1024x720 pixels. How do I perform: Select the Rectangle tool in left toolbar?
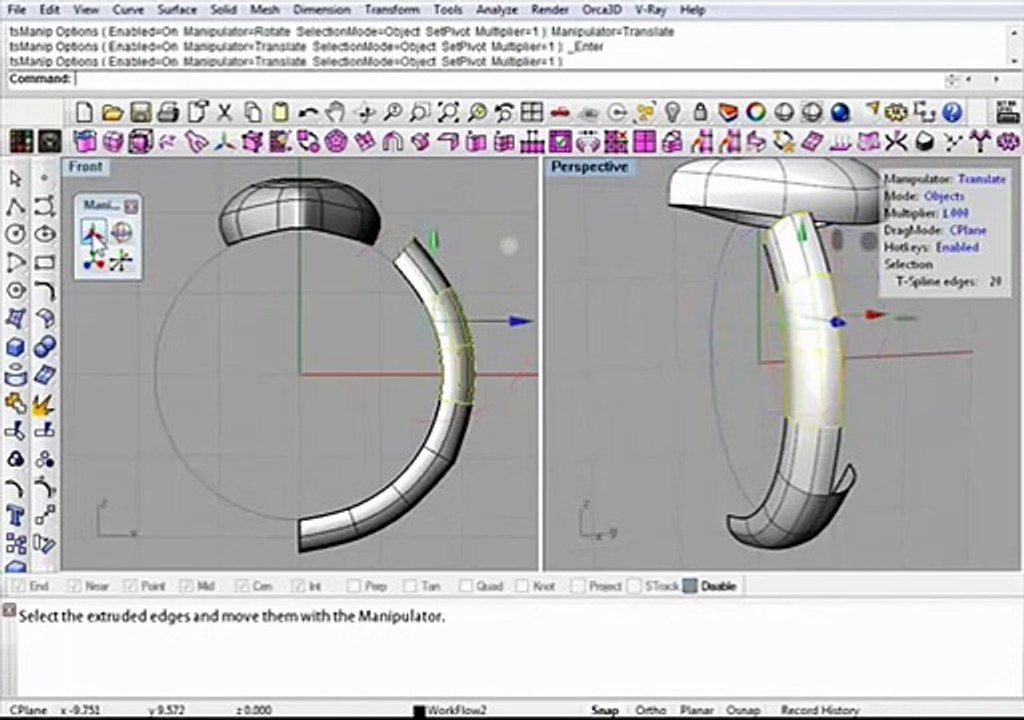(44, 263)
